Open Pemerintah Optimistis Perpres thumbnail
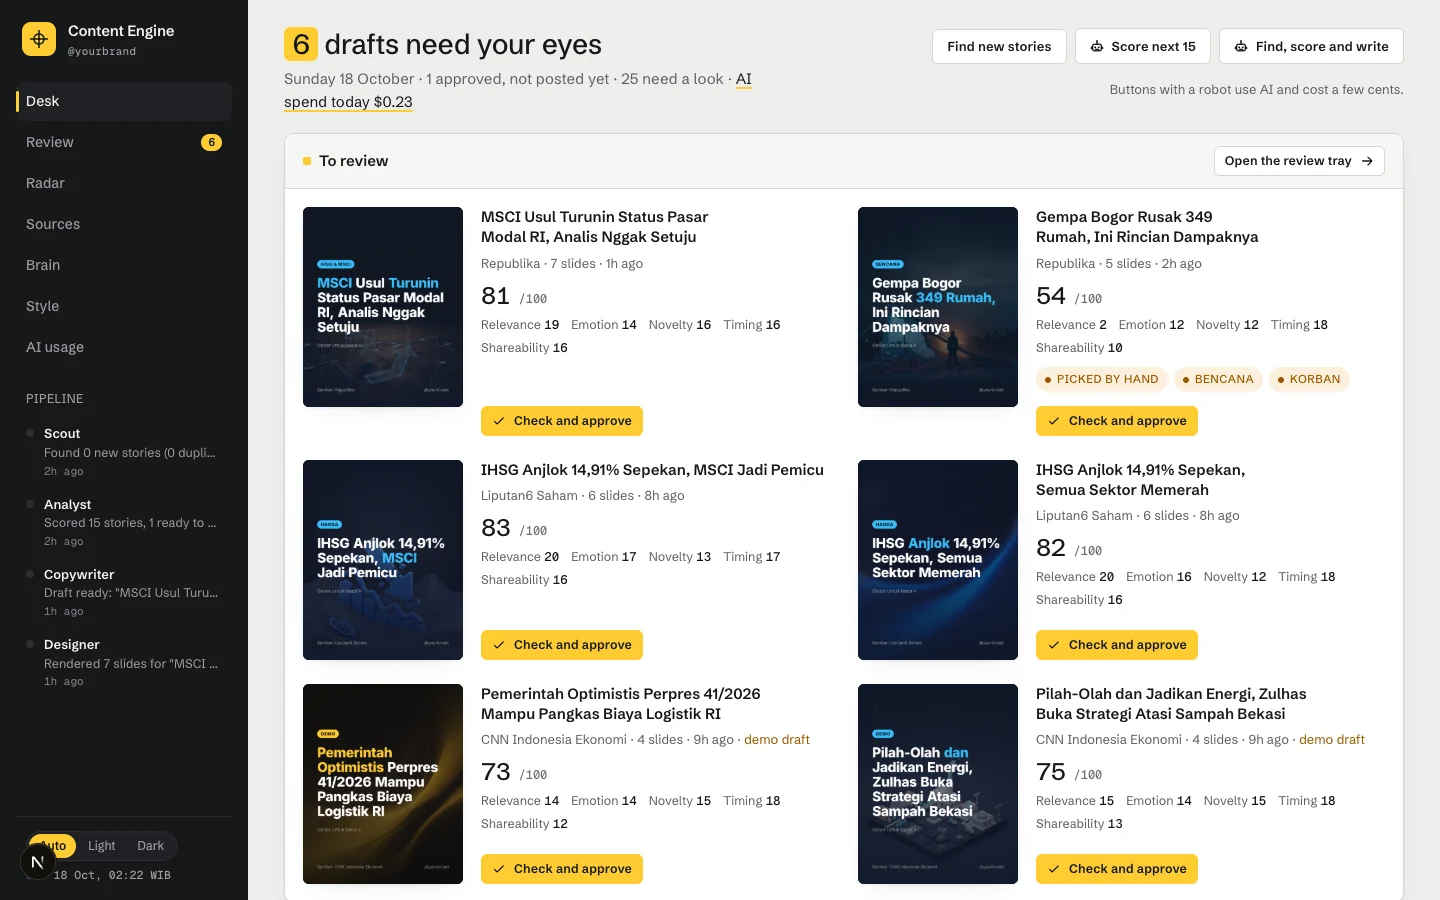Screen dimensions: 1440x900 click(x=383, y=784)
